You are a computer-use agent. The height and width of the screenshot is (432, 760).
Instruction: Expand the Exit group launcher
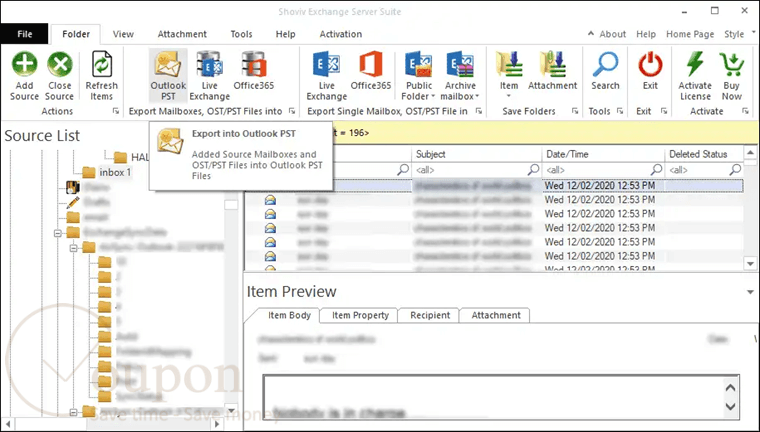coord(664,111)
